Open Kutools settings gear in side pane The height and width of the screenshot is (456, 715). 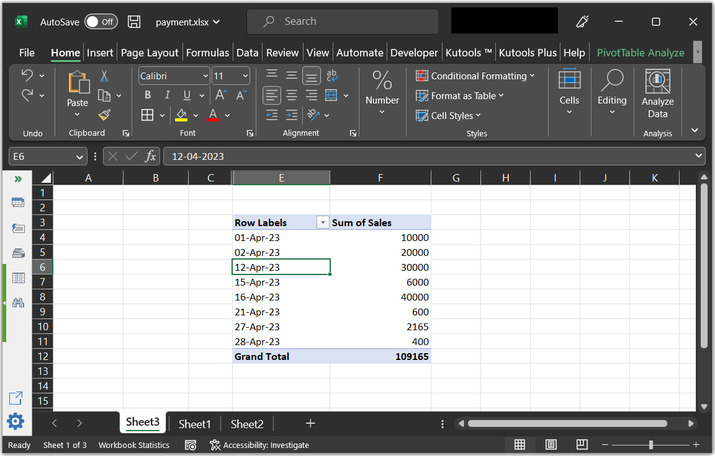pos(16,421)
